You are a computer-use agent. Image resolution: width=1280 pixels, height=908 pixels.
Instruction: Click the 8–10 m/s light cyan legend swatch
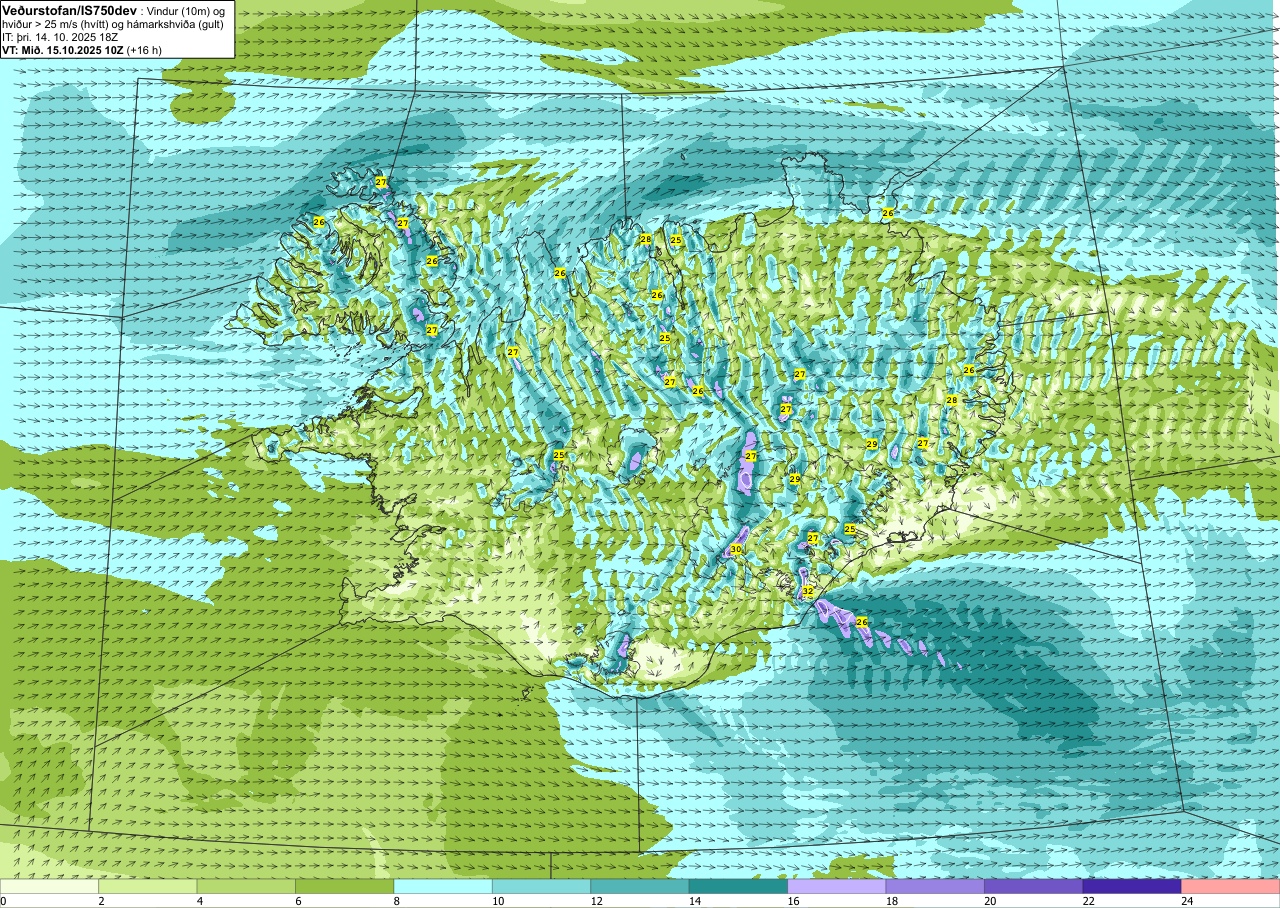[x=443, y=886]
